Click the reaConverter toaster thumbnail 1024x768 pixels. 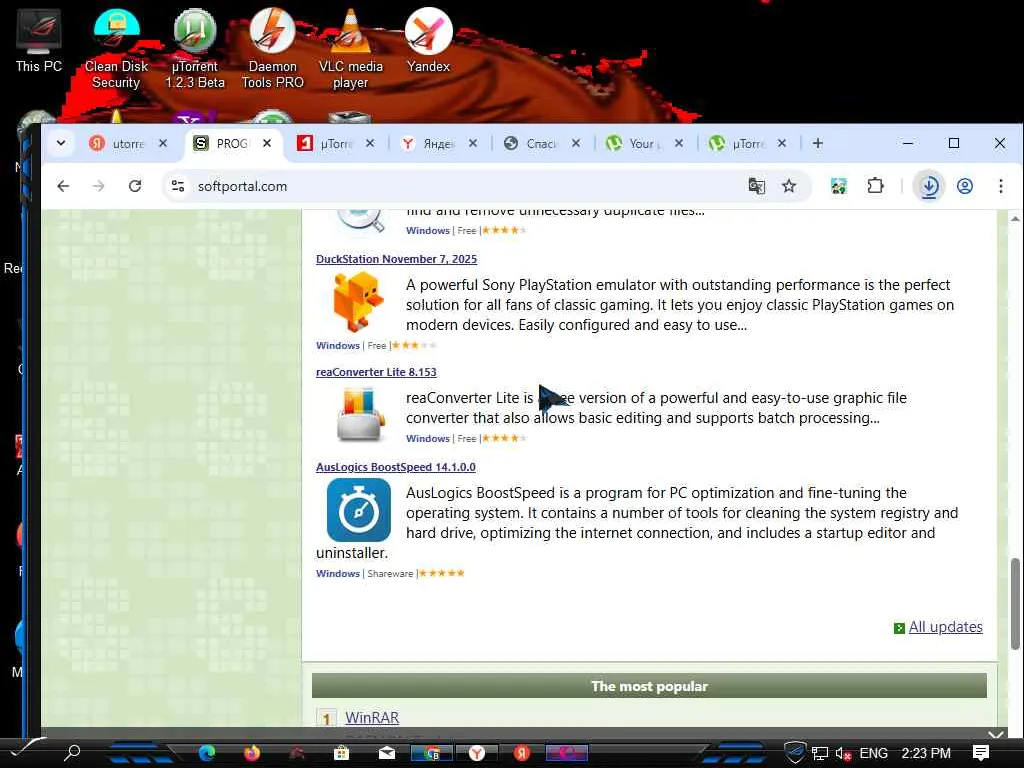tap(360, 414)
